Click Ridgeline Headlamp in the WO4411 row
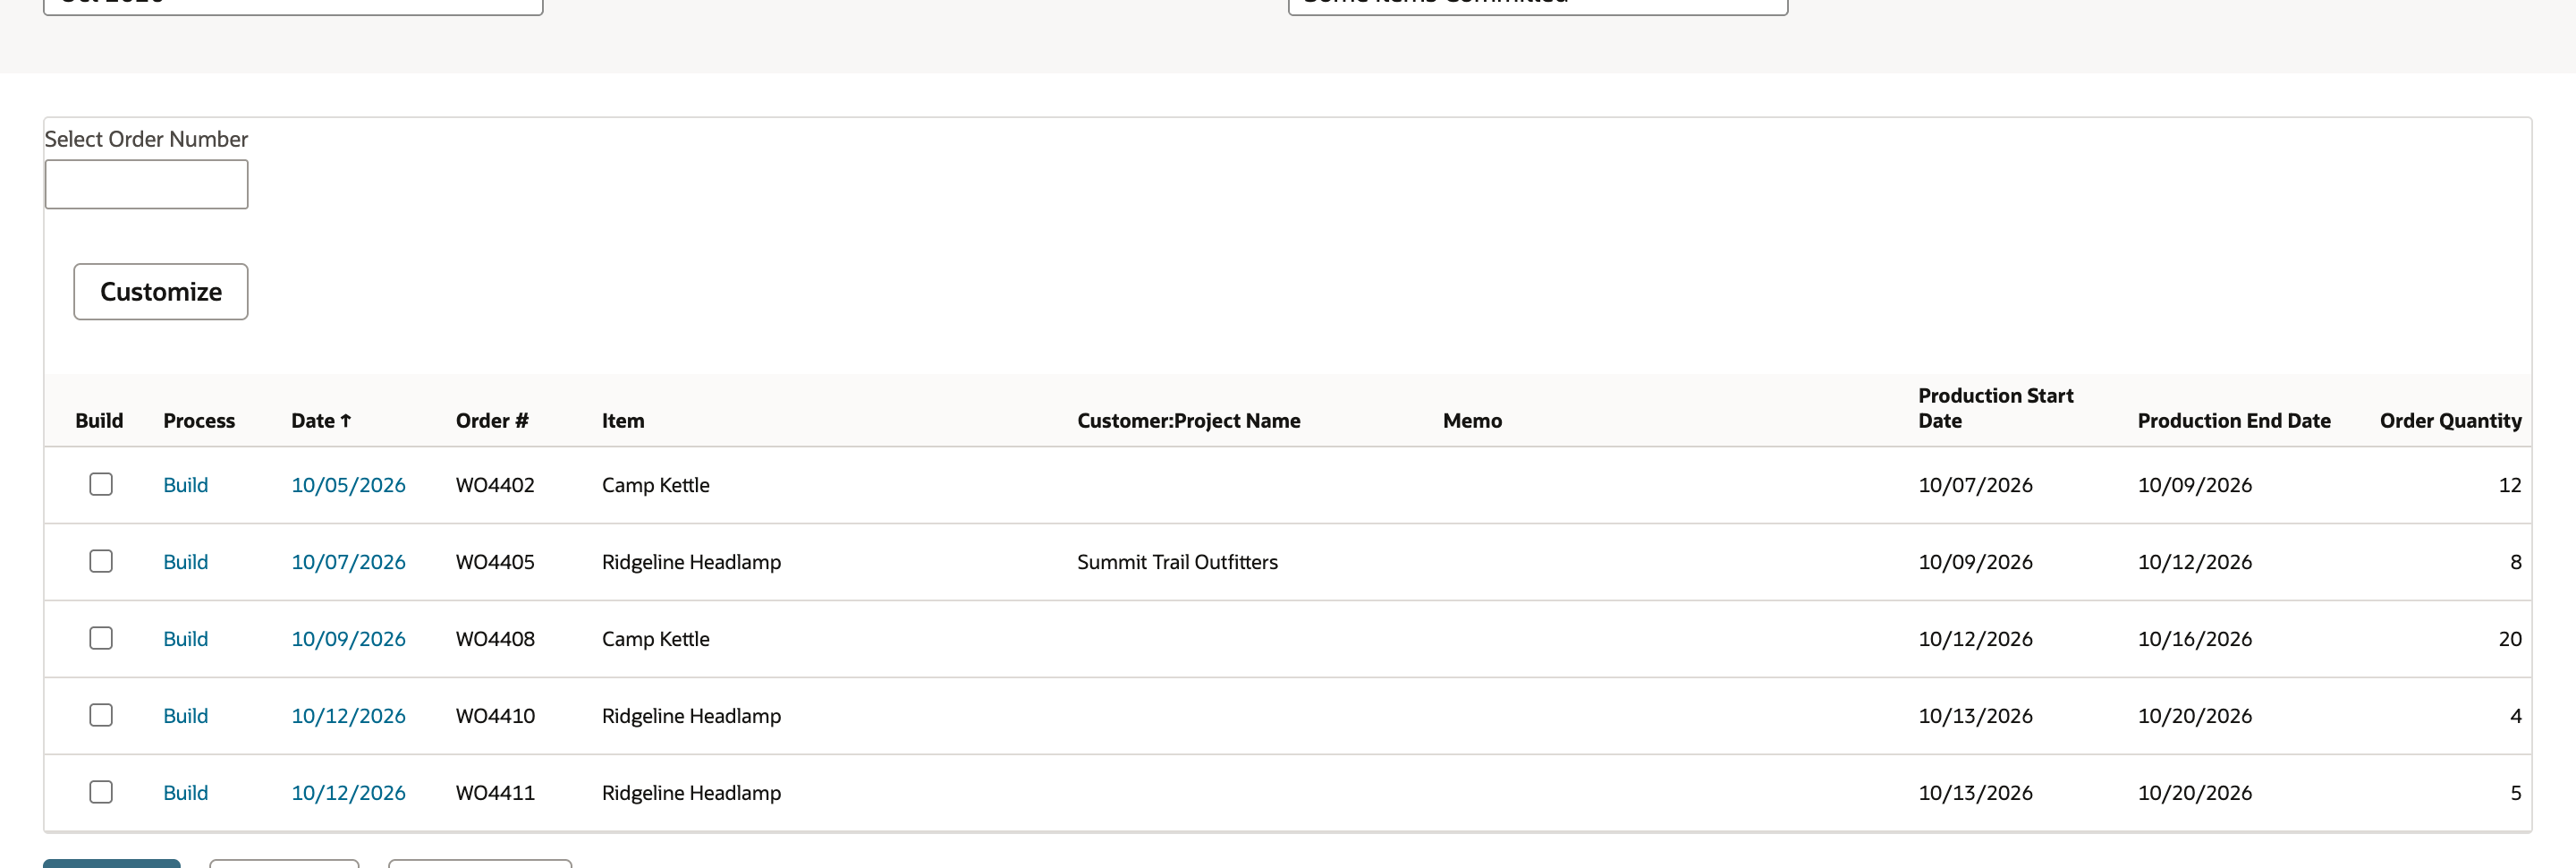 point(691,793)
